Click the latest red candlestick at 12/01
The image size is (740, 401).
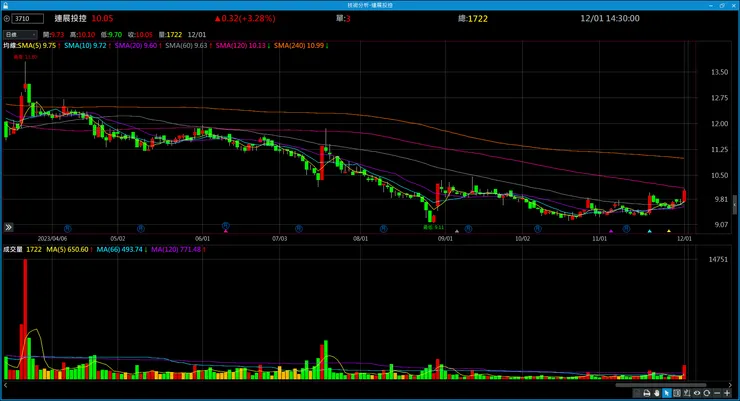coord(684,195)
